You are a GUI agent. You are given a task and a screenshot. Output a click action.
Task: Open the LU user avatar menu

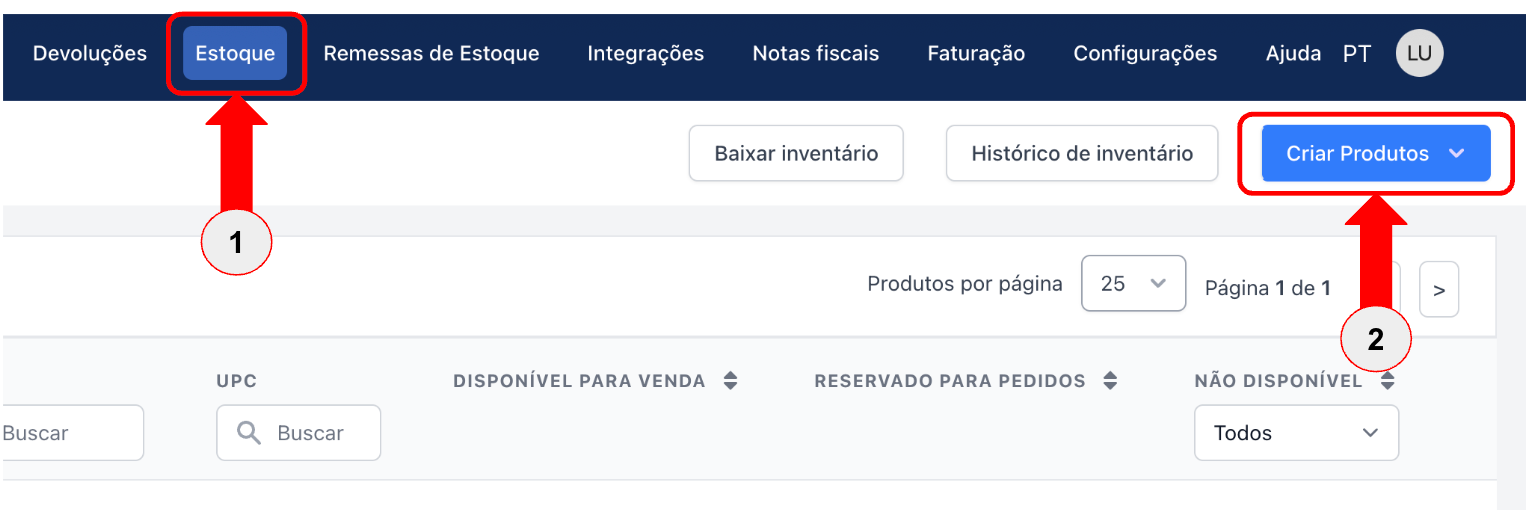click(x=1419, y=54)
